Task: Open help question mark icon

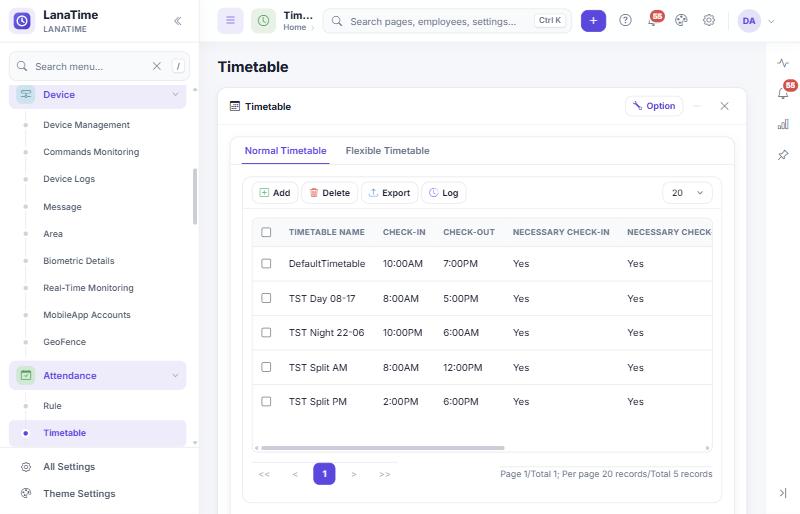Action: (x=625, y=20)
